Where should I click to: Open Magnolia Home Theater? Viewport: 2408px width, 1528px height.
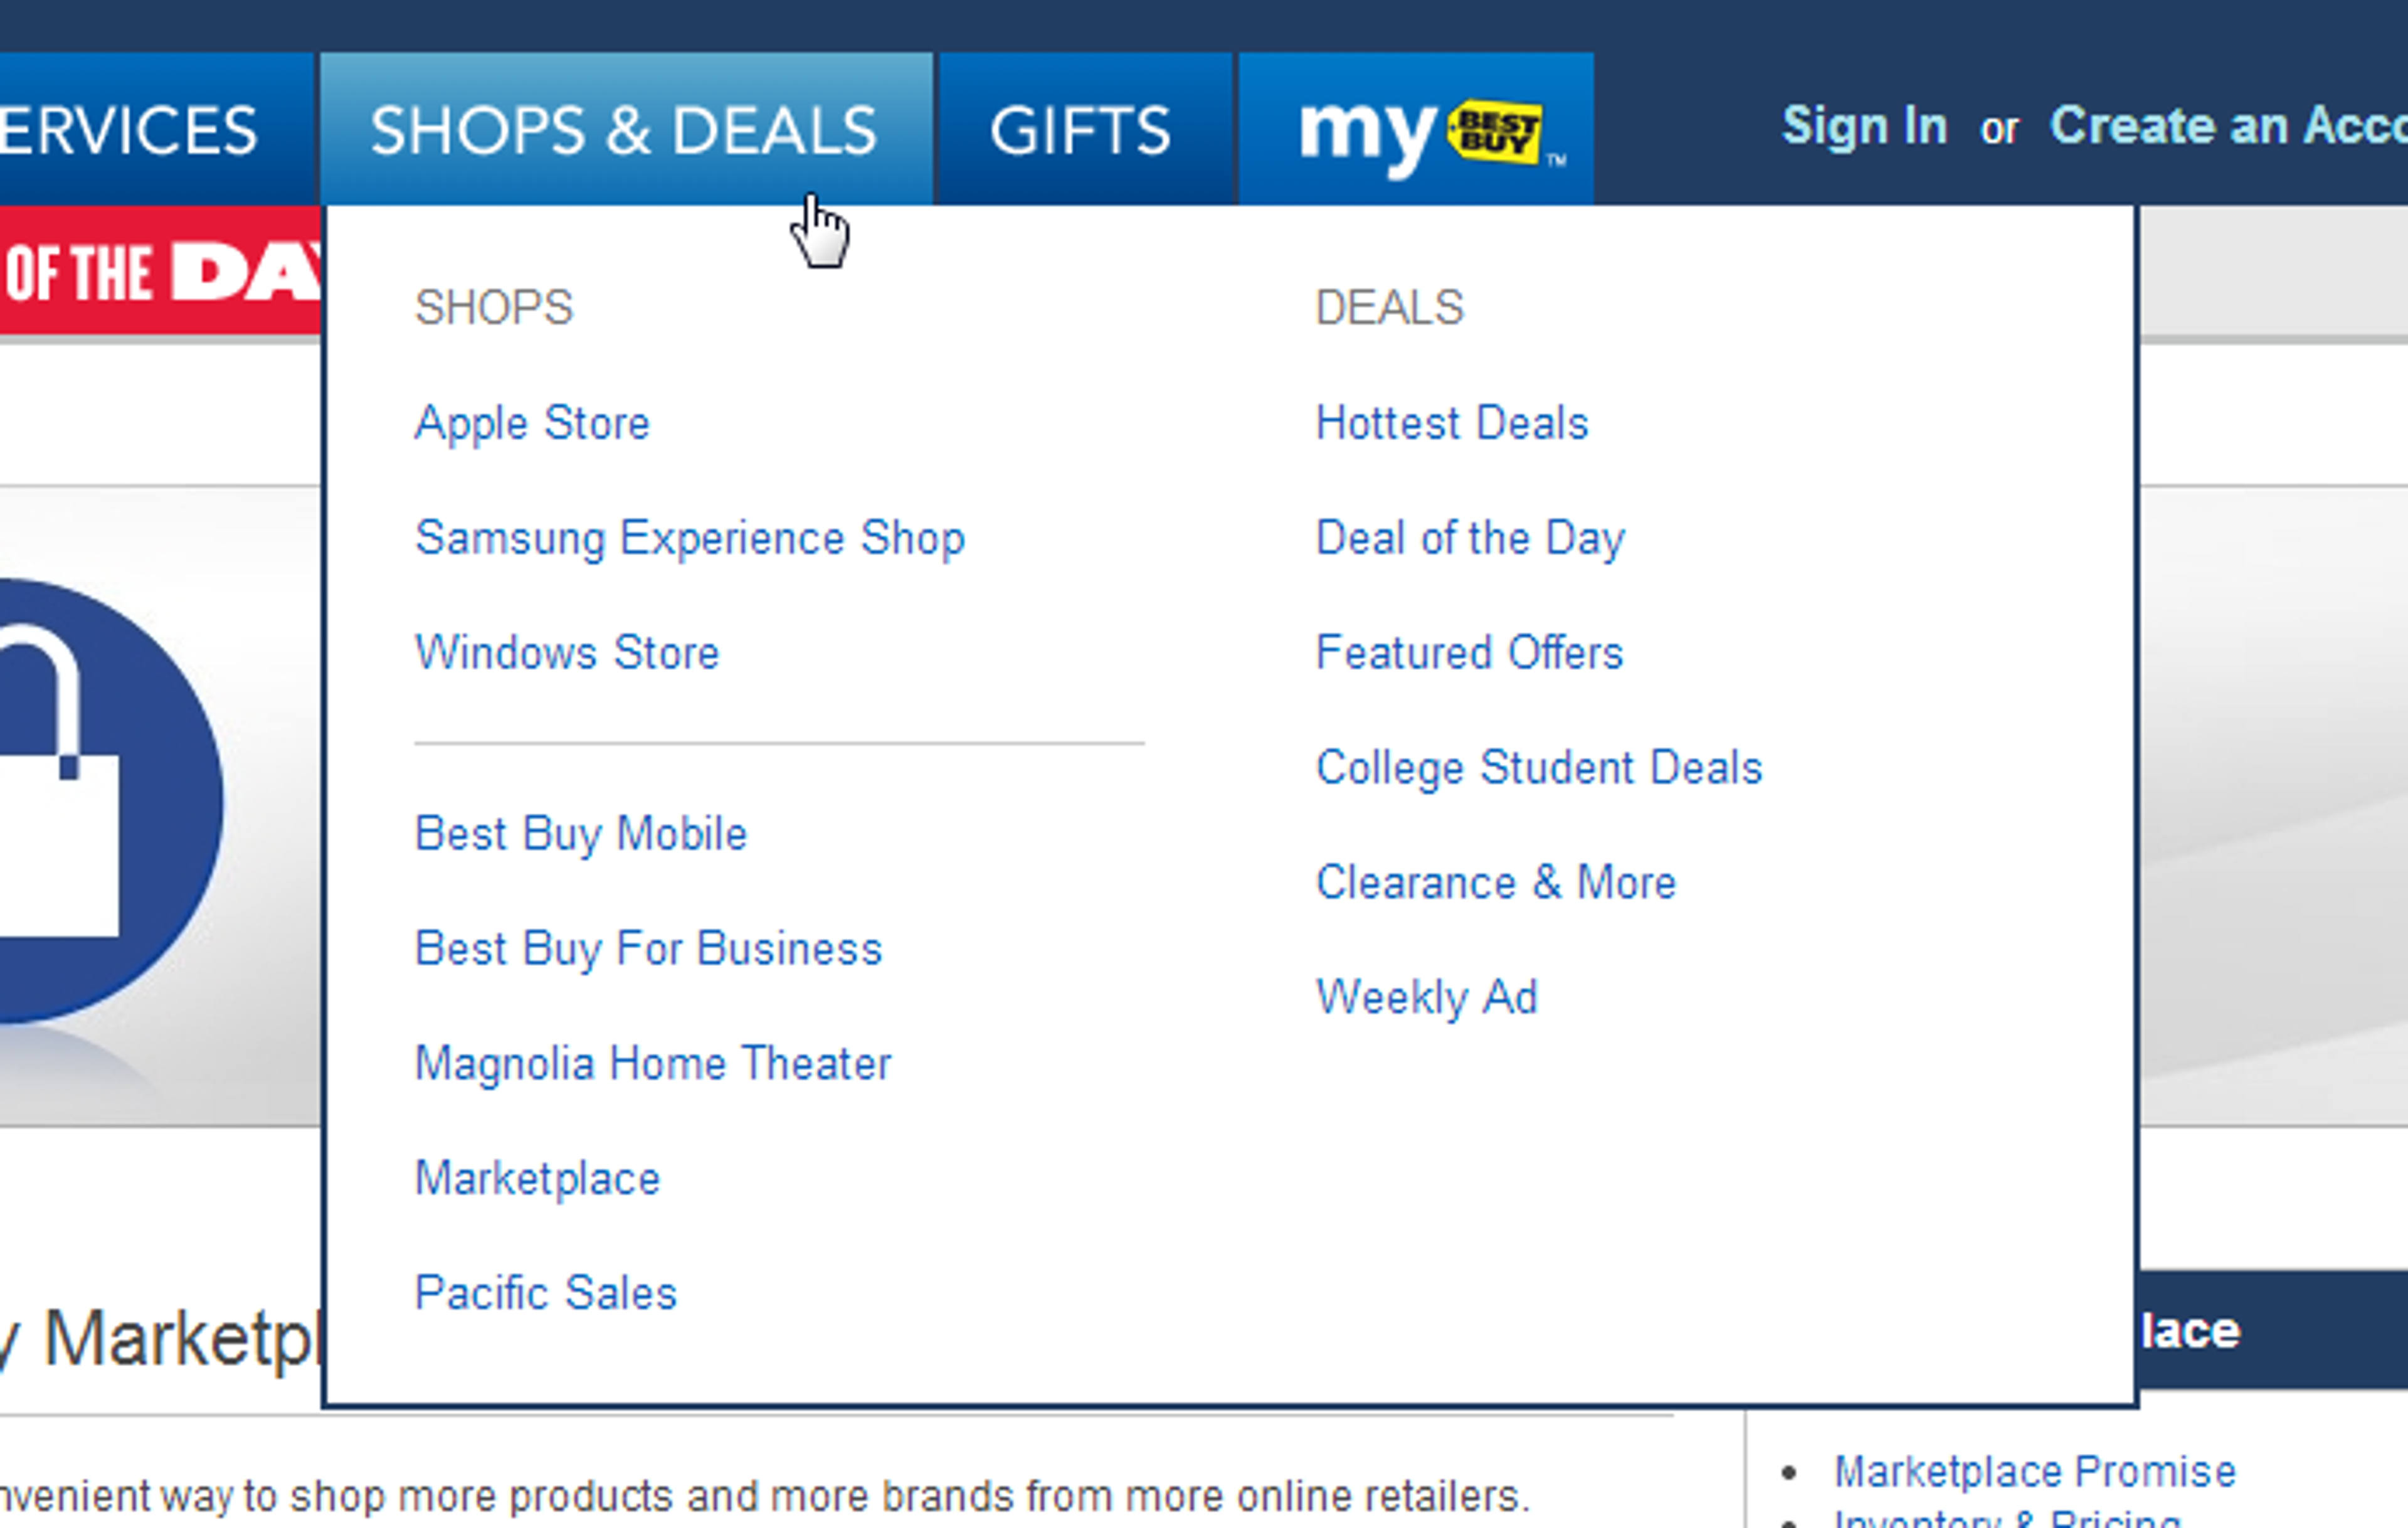click(x=653, y=1064)
